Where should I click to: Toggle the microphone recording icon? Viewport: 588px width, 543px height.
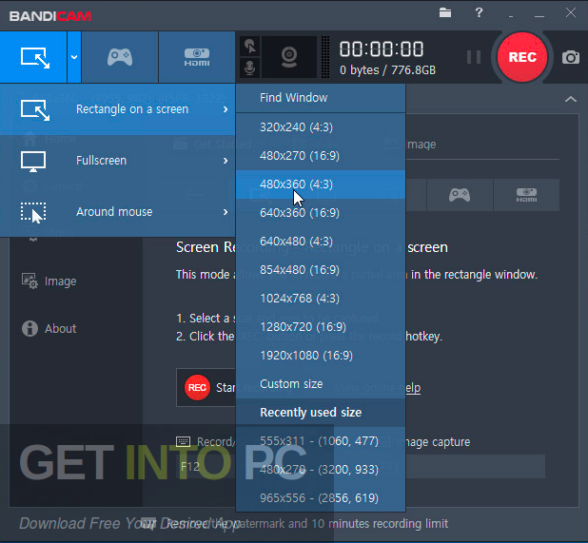click(x=250, y=68)
